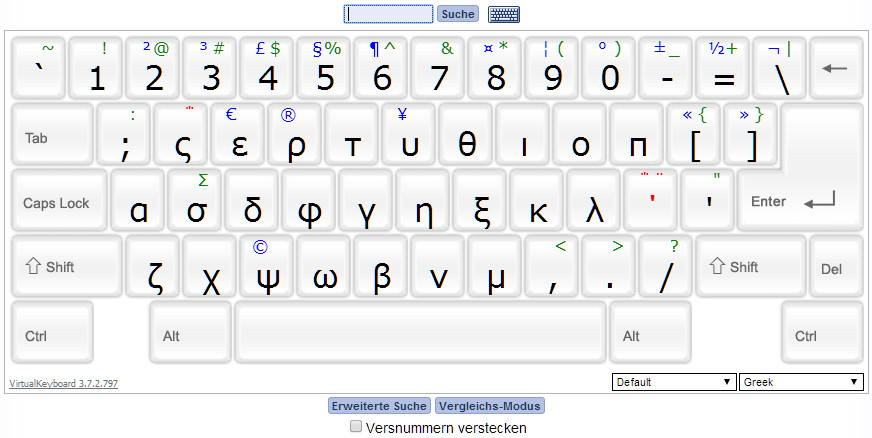
Task: Click the left Ctrl key
Action: pyautogui.click(x=52, y=332)
